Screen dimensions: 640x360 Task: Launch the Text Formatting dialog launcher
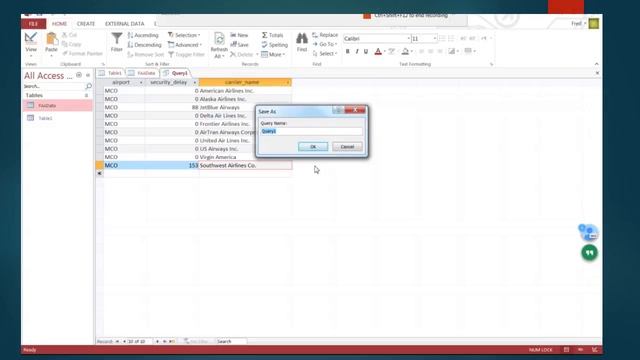(491, 64)
